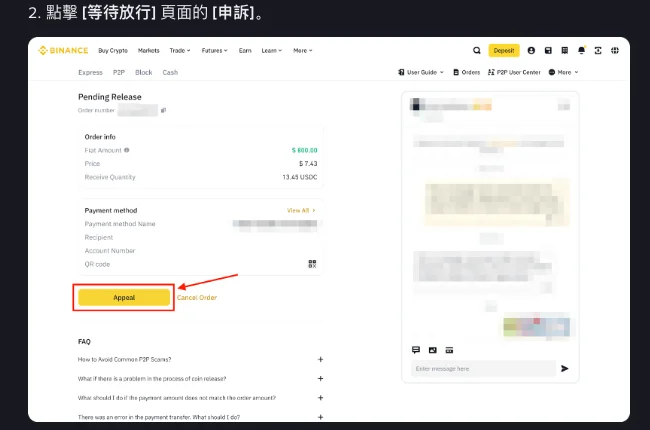Open the User Guide dropdown
Image resolution: width=650 pixels, height=430 pixels.
[x=421, y=72]
